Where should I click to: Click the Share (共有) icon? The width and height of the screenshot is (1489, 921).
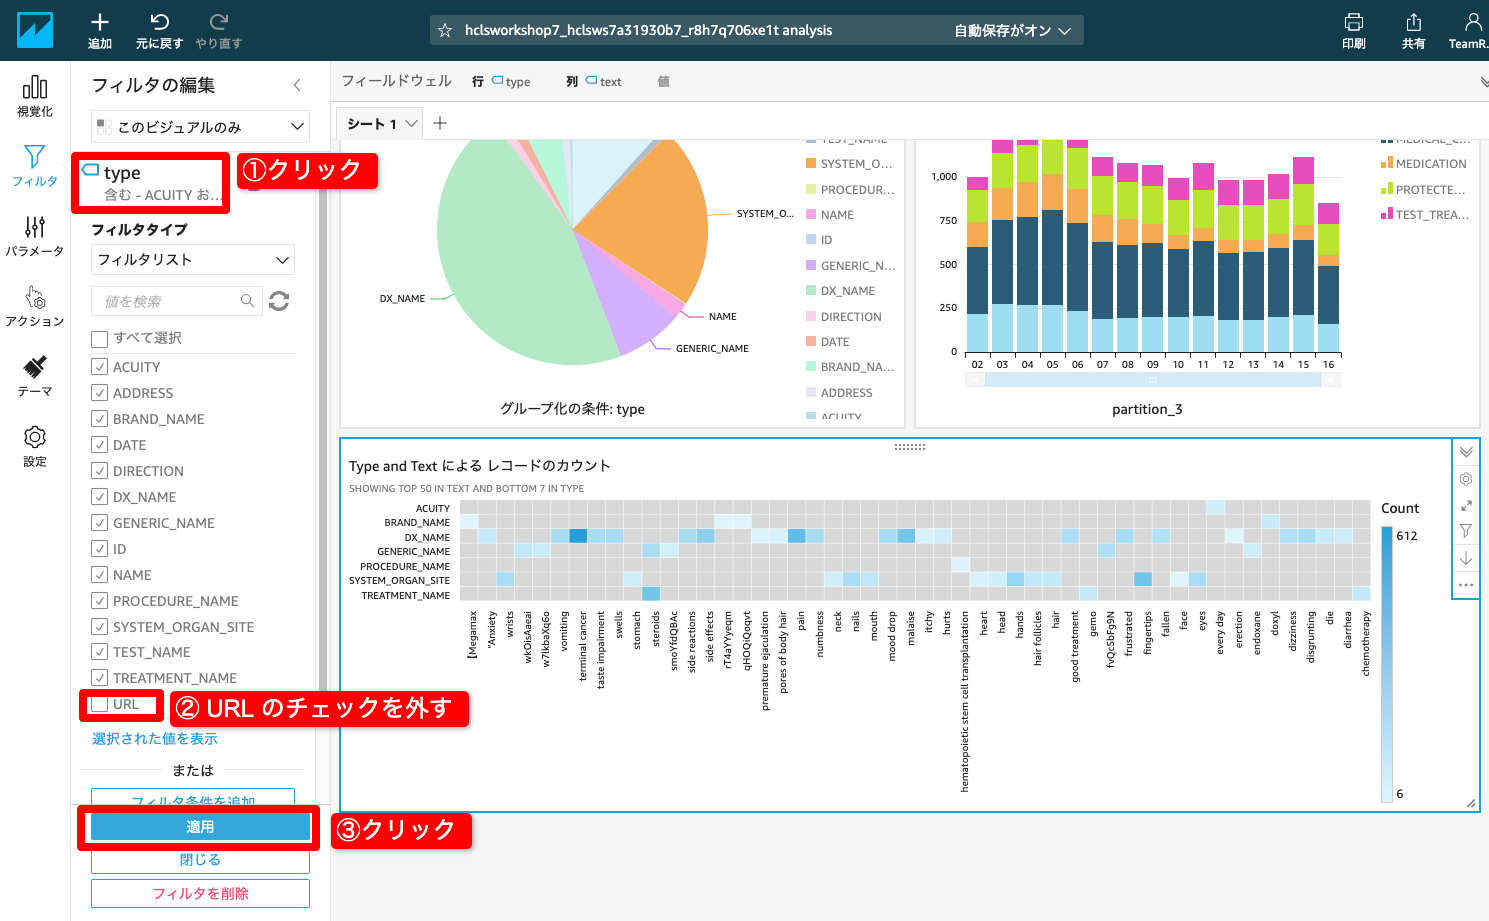[x=1413, y=22]
